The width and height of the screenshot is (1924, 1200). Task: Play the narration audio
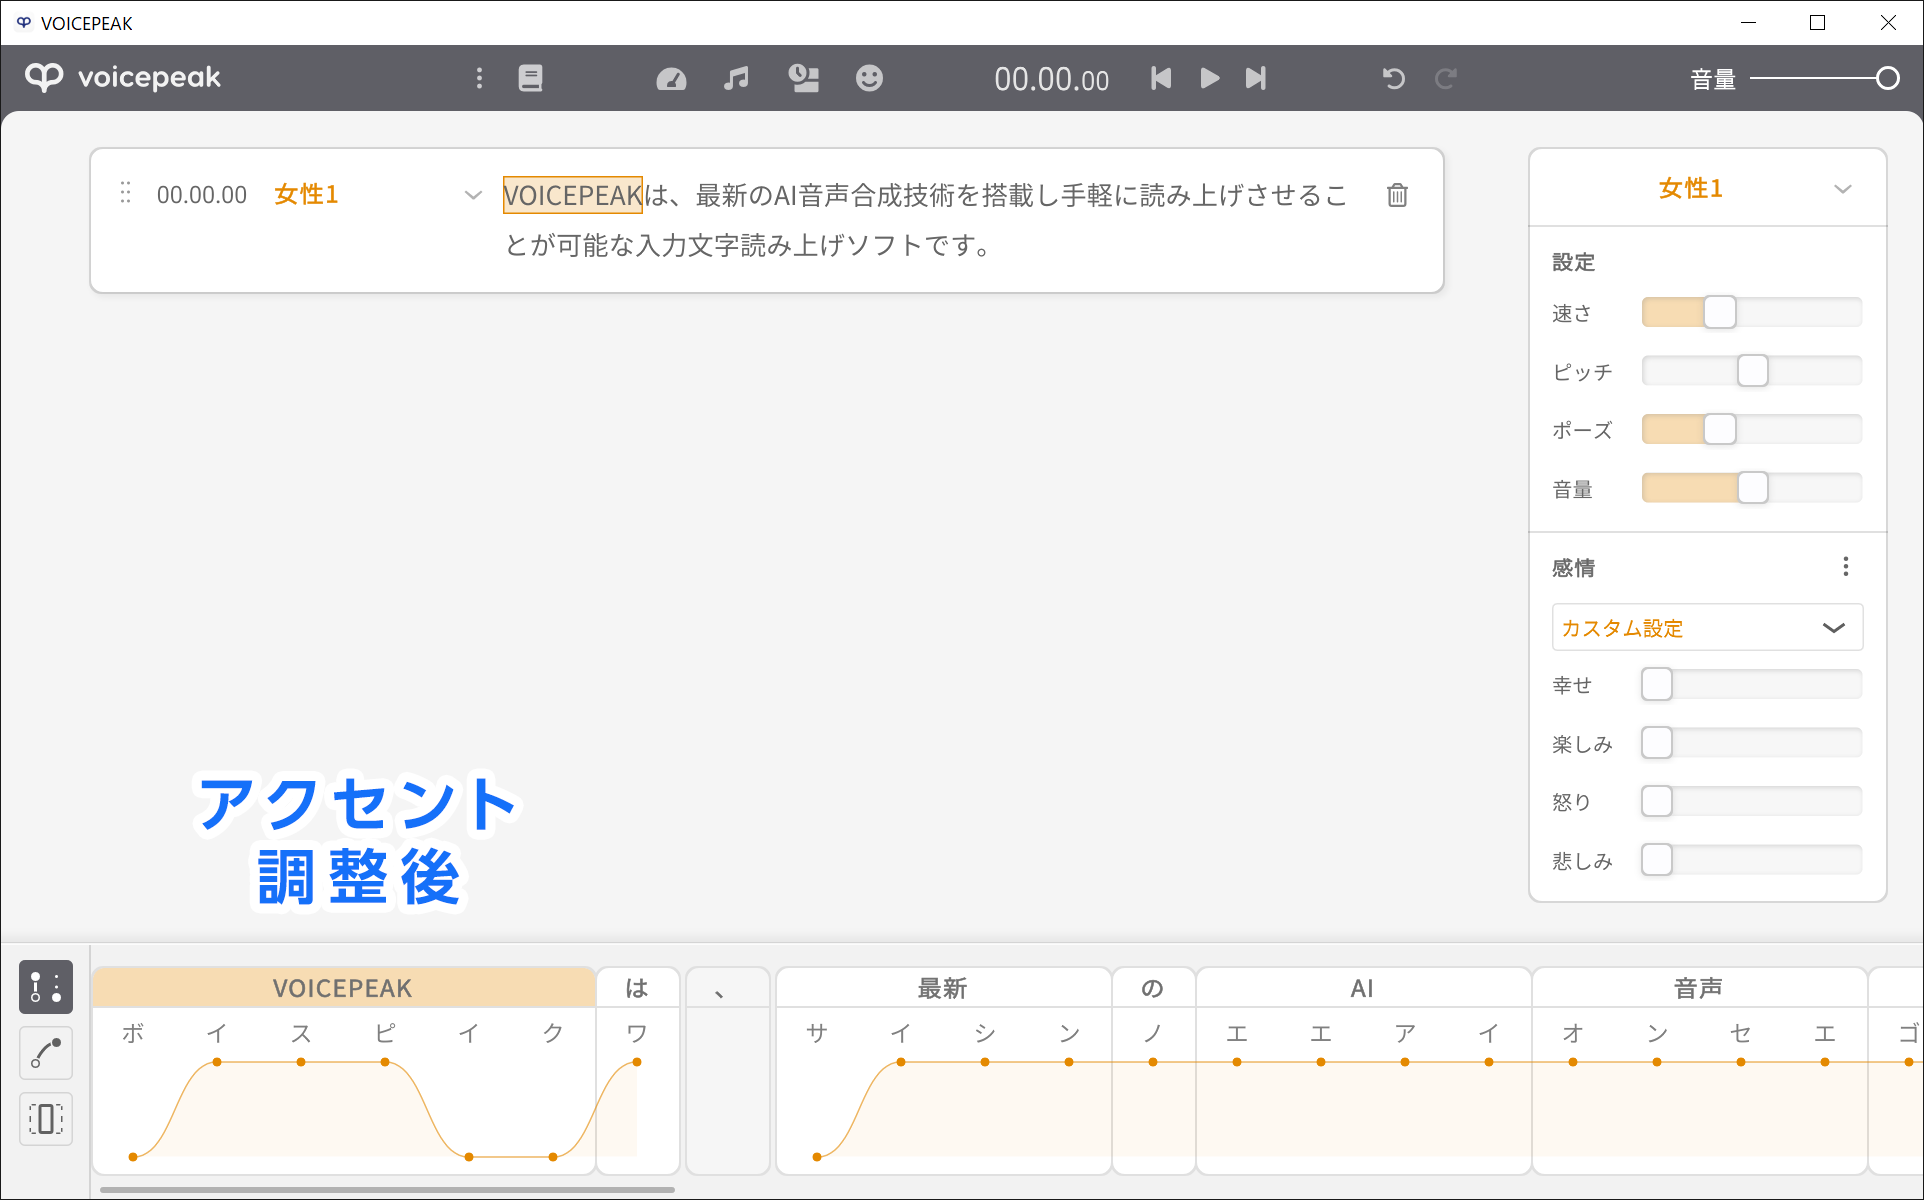pyautogui.click(x=1209, y=78)
